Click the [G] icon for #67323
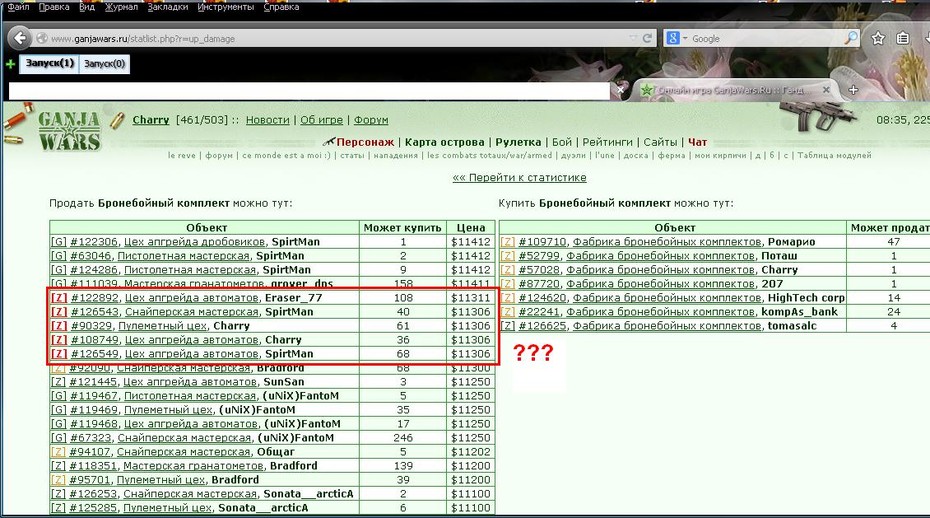Viewport: 930px width, 518px height. point(59,438)
